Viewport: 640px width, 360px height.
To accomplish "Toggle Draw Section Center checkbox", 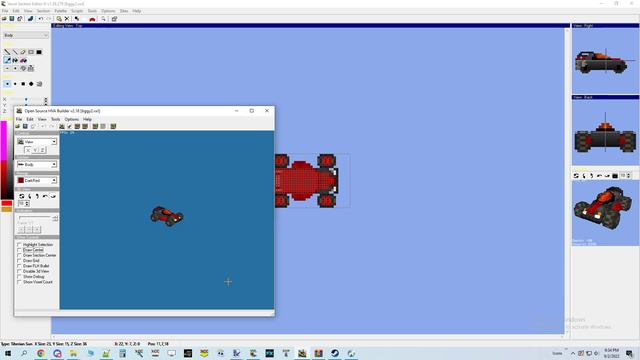I will pyautogui.click(x=19, y=255).
